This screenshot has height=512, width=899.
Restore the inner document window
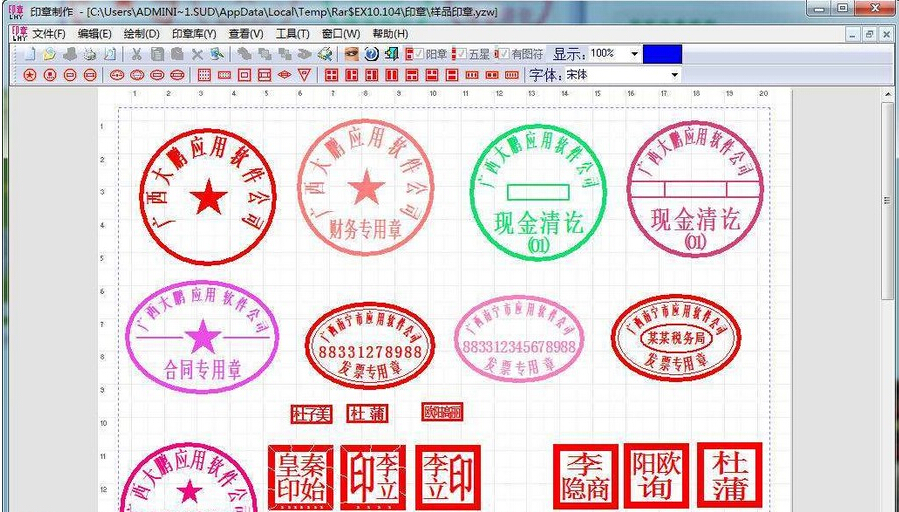pyautogui.click(x=870, y=34)
